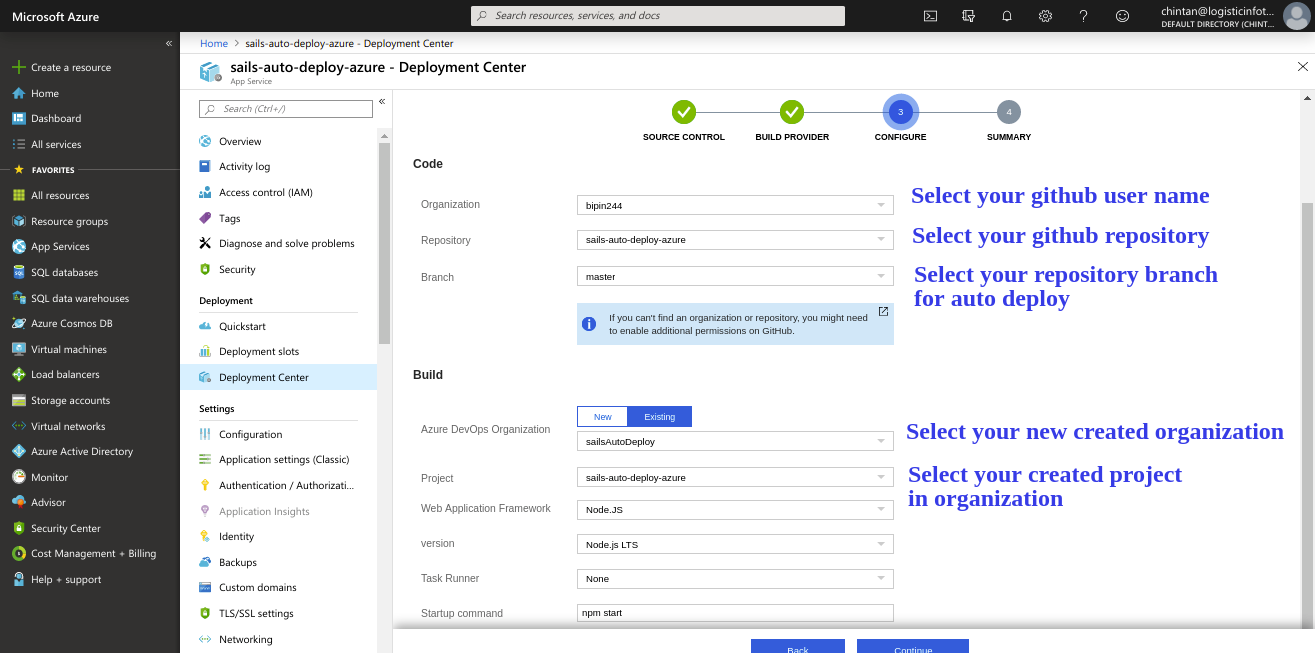This screenshot has height=653, width=1315.
Task: Collapse the resource menu with double chevron
Action: (382, 101)
